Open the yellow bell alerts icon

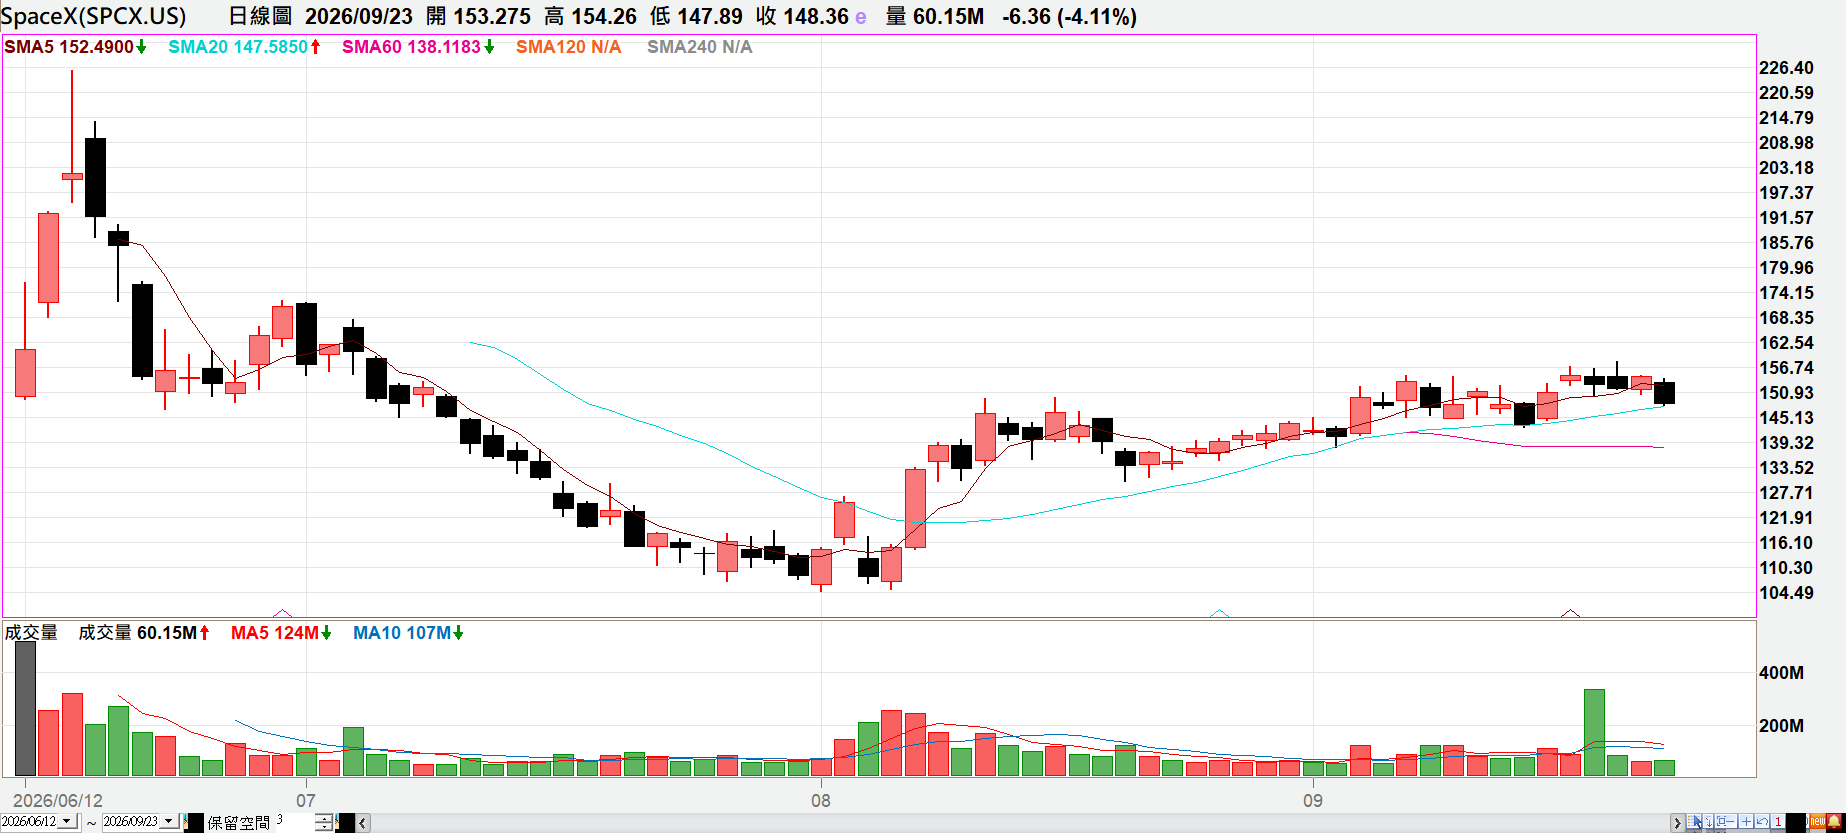1834,821
